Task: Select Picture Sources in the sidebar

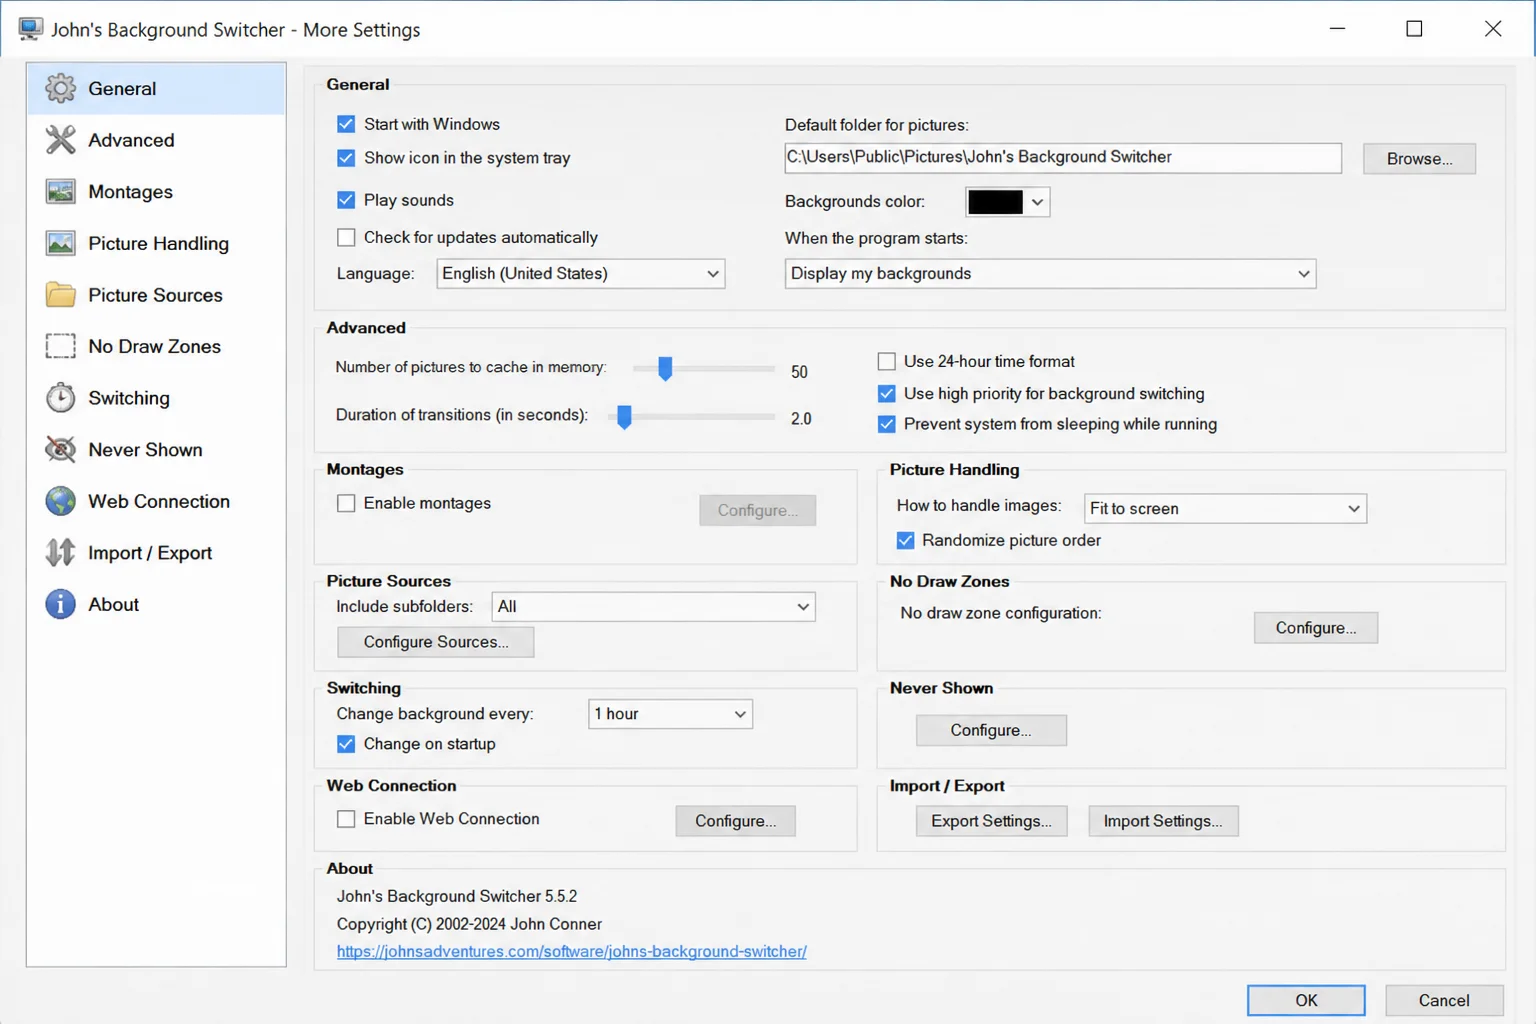Action: point(156,295)
